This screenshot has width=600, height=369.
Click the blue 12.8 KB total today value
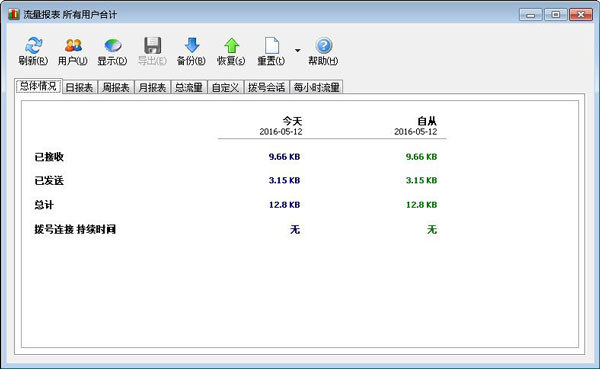click(284, 205)
